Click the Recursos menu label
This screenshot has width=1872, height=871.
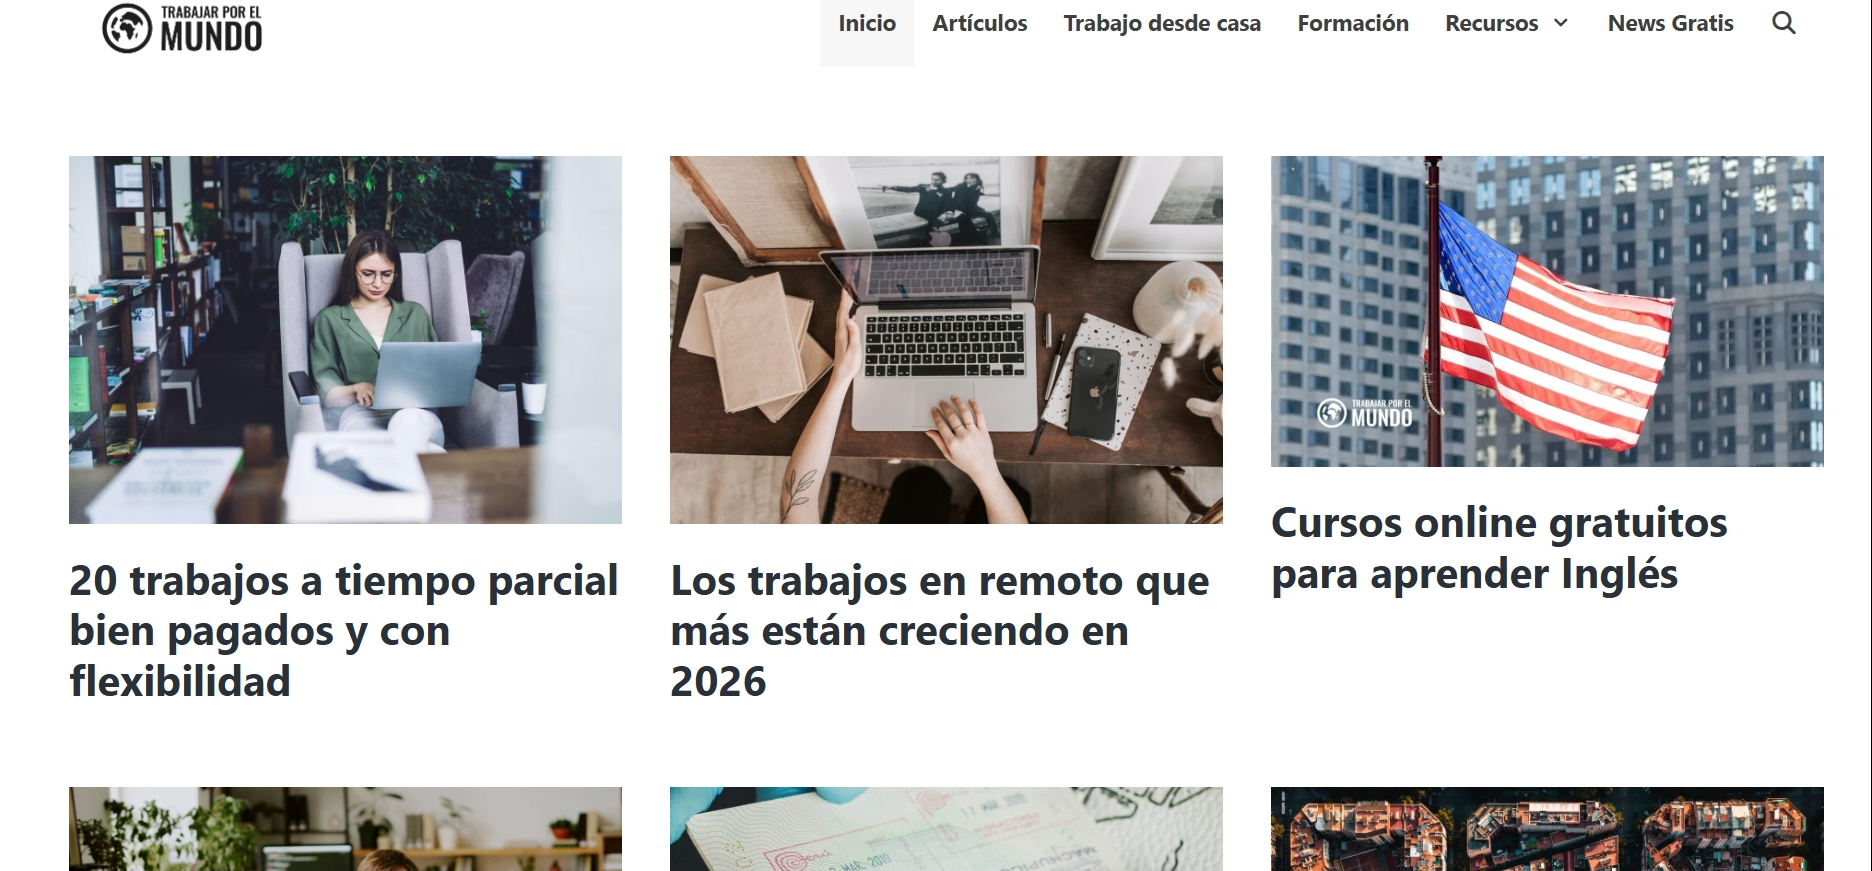point(1491,23)
